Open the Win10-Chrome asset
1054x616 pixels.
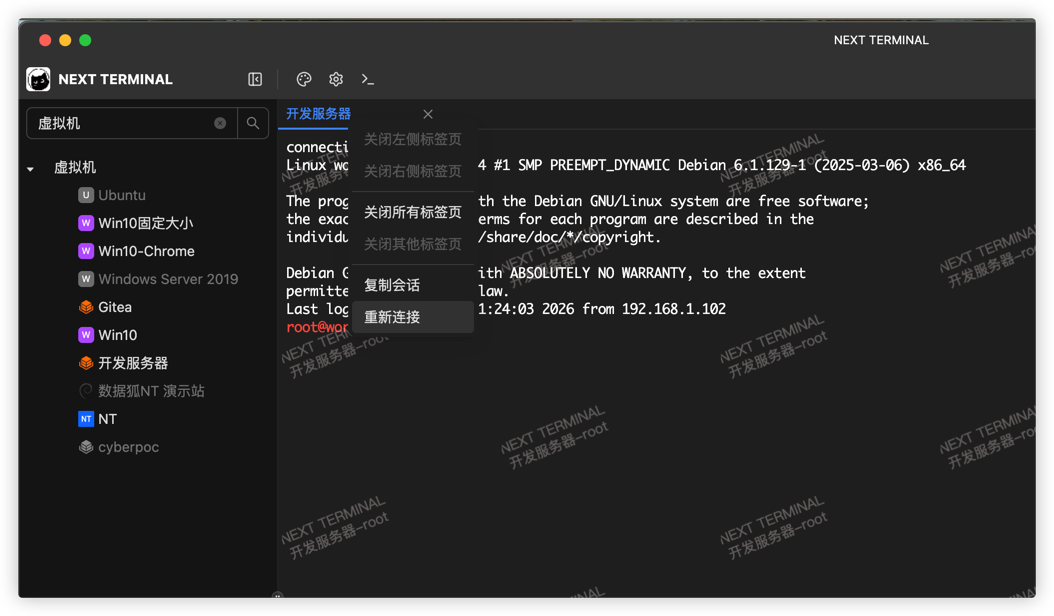[147, 251]
